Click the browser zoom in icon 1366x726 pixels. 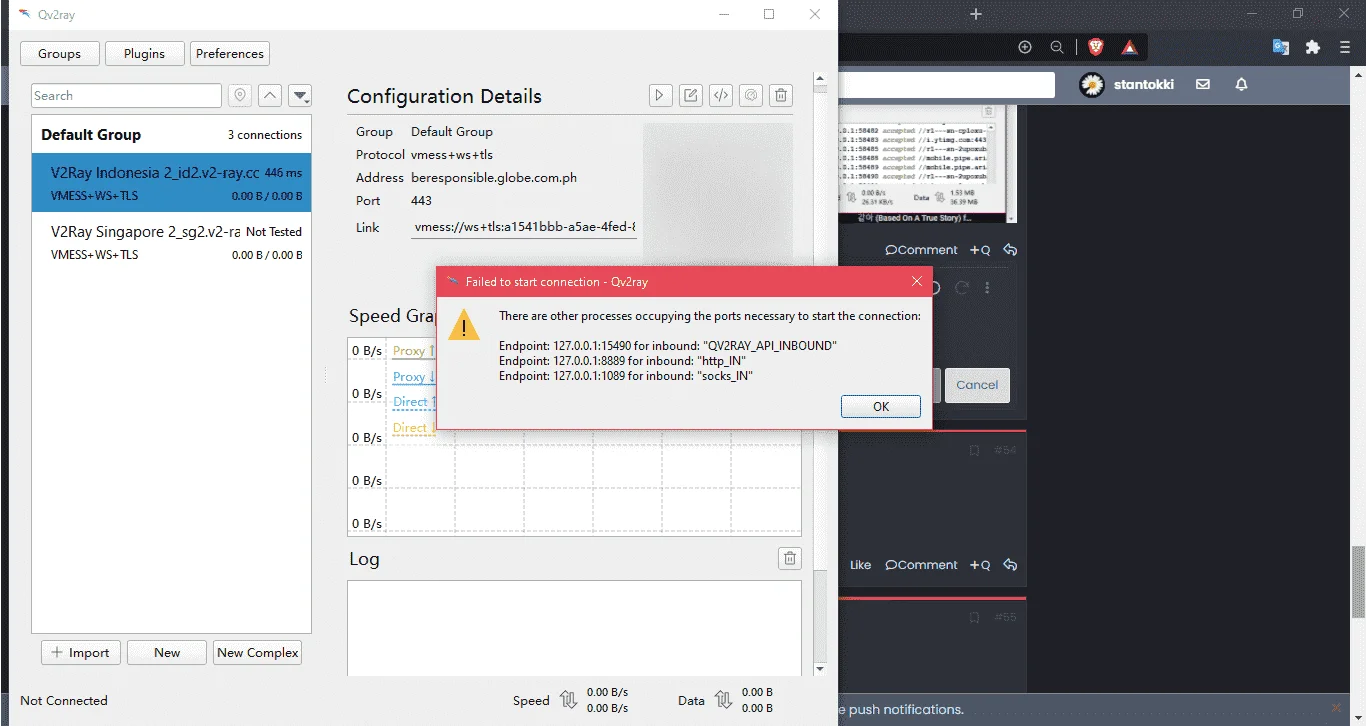pos(1025,47)
